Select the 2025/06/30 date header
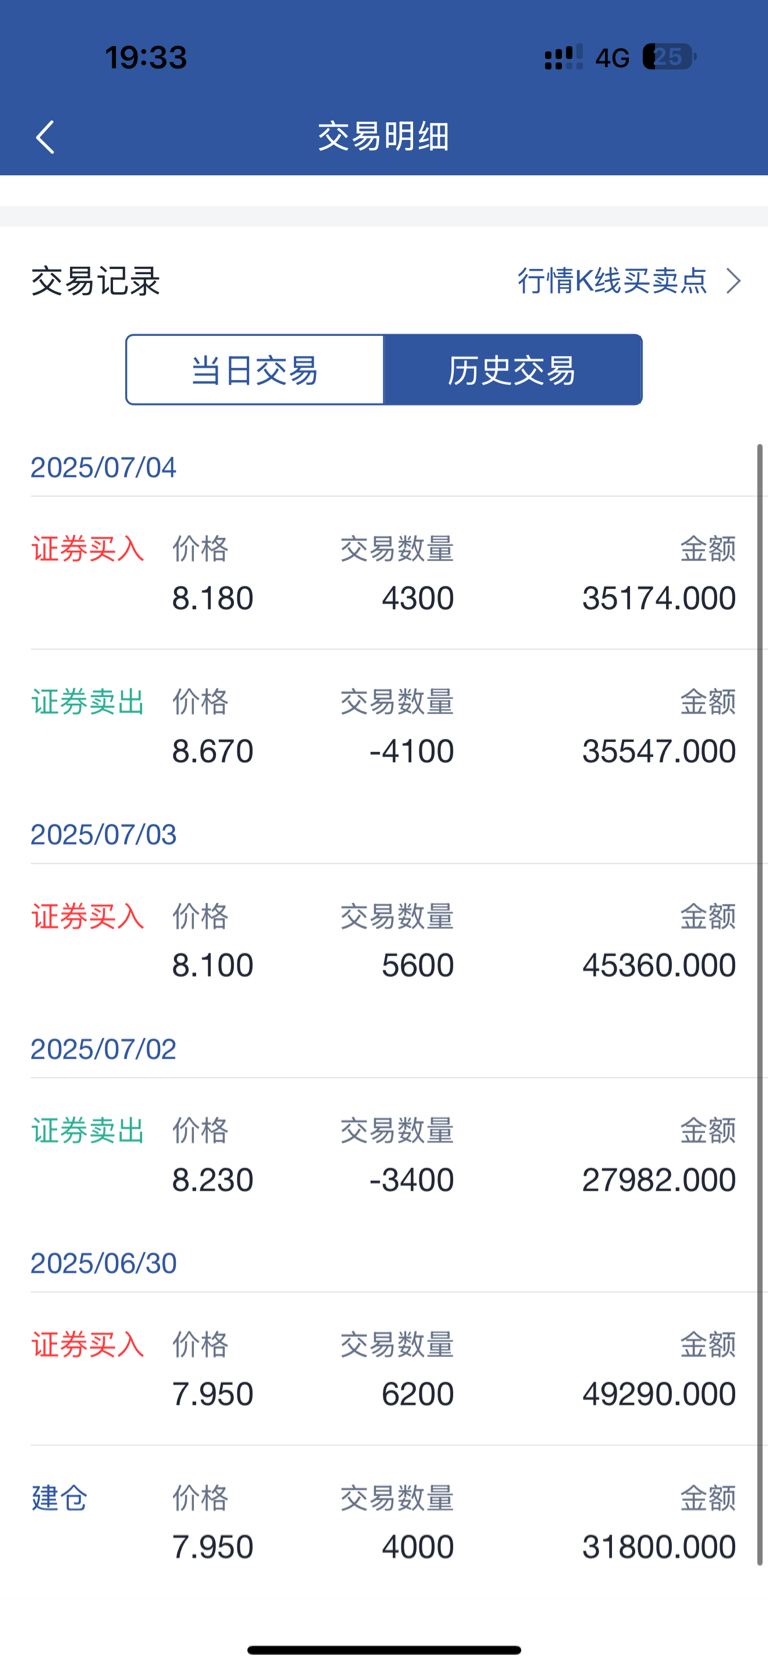This screenshot has width=768, height=1669. (103, 1263)
